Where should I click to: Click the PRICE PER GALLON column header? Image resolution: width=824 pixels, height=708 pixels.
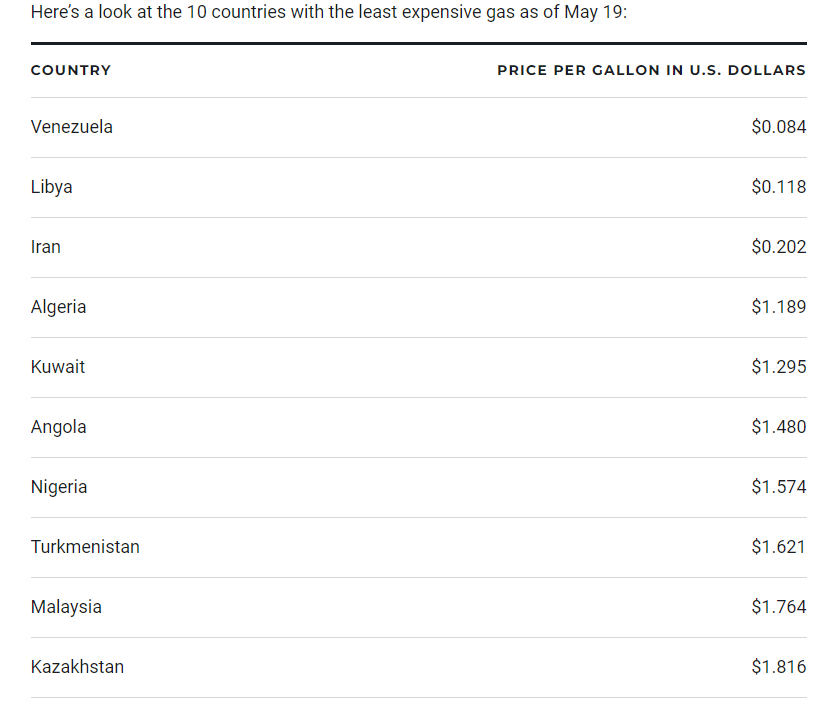pyautogui.click(x=652, y=70)
